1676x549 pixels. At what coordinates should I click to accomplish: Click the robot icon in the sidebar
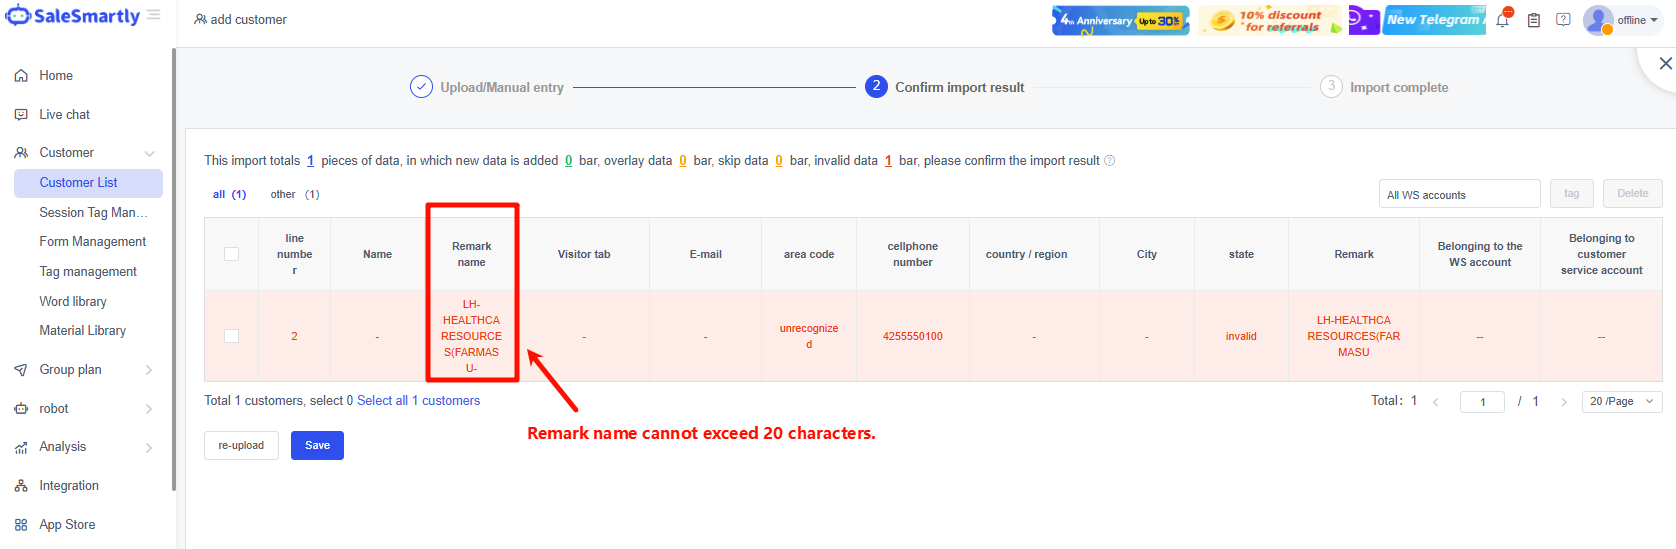[21, 409]
